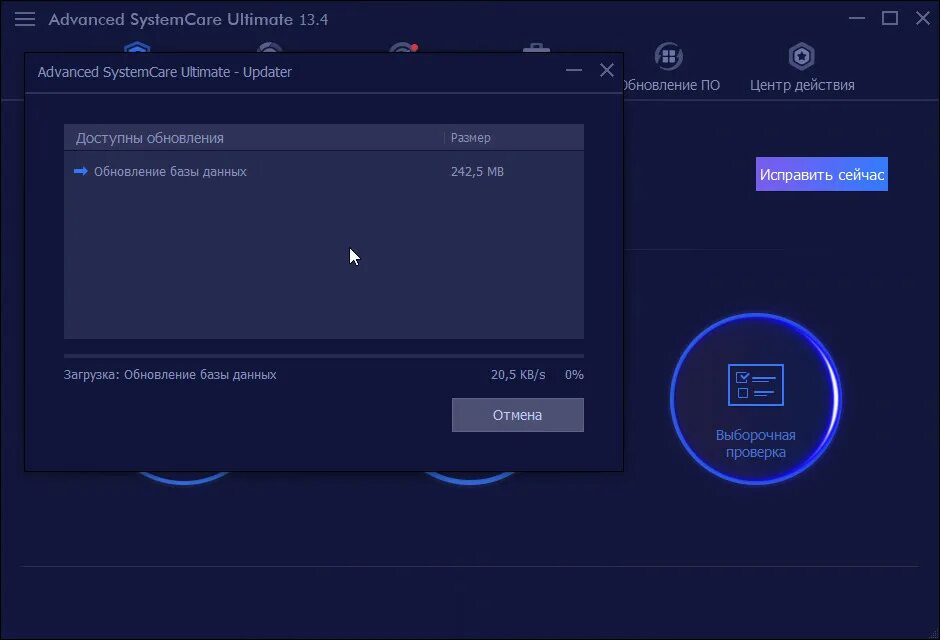Image resolution: width=940 pixels, height=640 pixels.
Task: Maximize the main Advanced SystemCare window
Action: pyautogui.click(x=890, y=19)
